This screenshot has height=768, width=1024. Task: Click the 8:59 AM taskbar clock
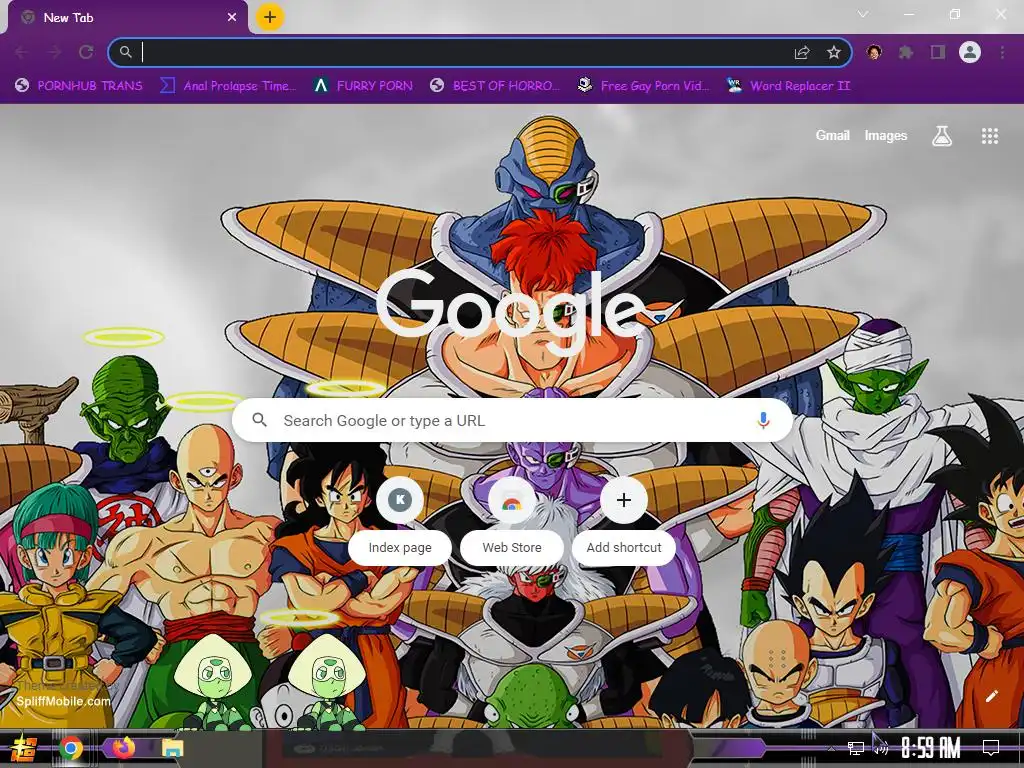click(931, 748)
